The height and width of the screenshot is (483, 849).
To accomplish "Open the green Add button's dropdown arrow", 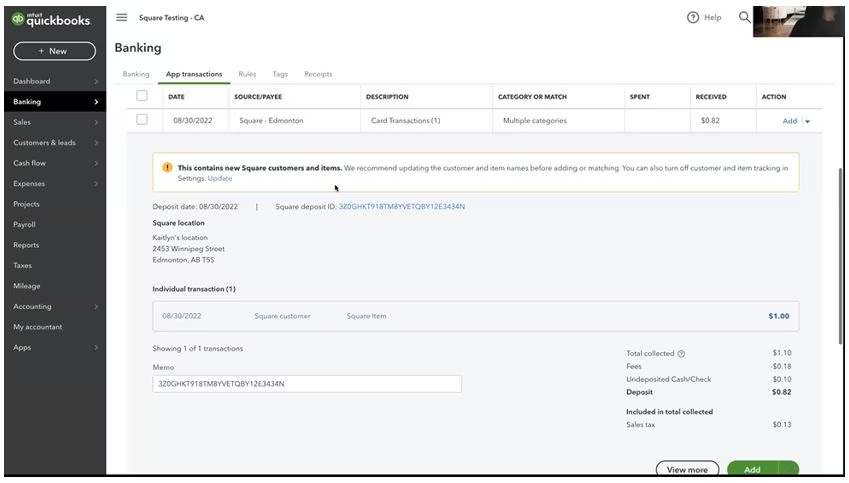I will [788, 469].
